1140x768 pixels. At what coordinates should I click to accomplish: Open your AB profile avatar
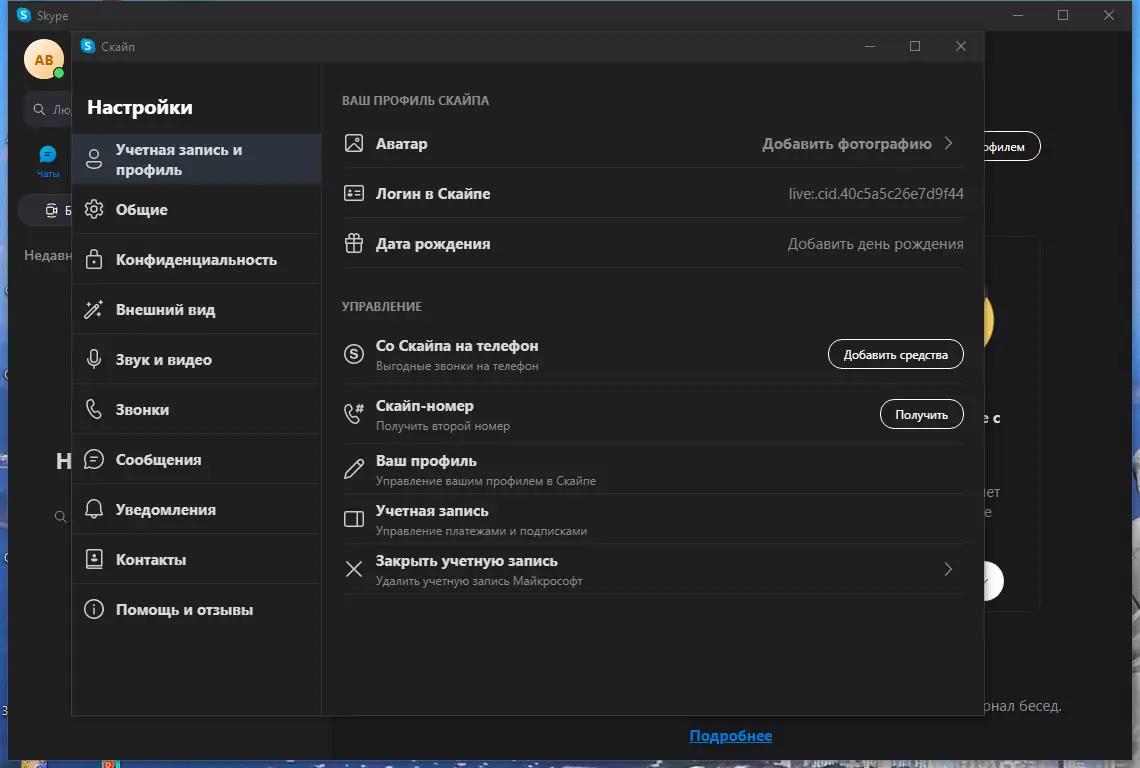(43, 59)
